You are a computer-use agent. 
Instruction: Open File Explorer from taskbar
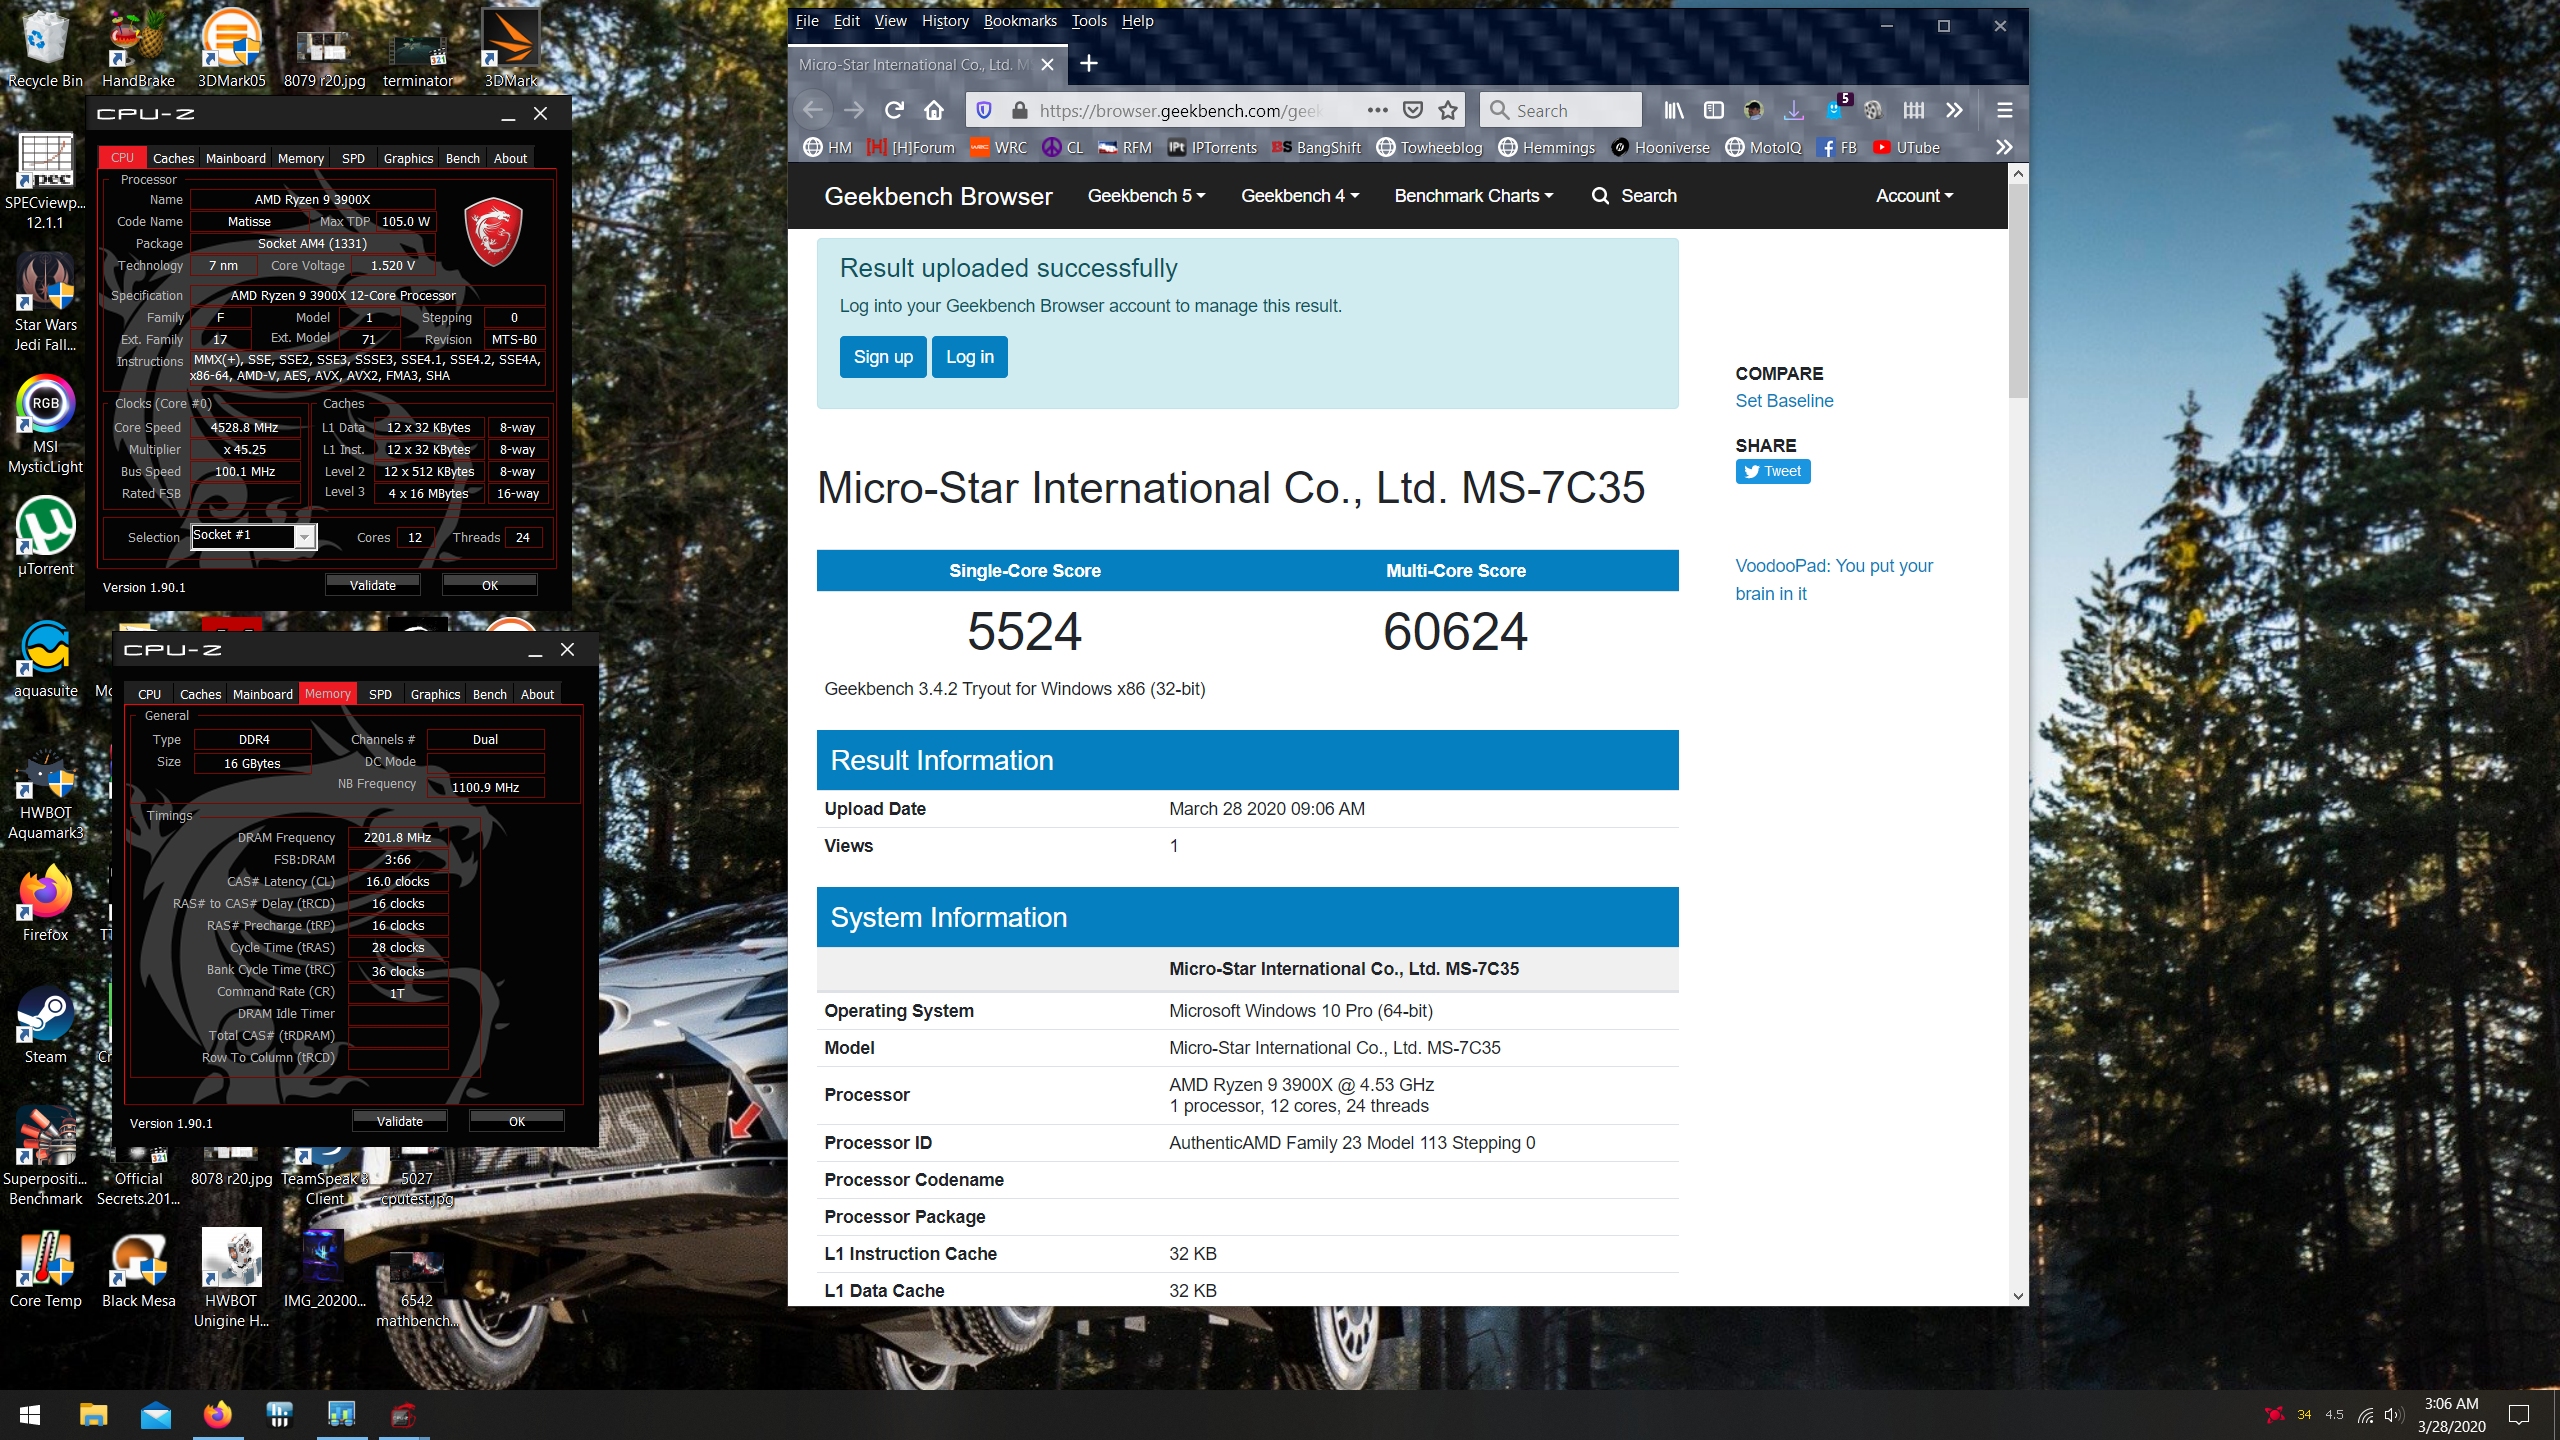93,1415
